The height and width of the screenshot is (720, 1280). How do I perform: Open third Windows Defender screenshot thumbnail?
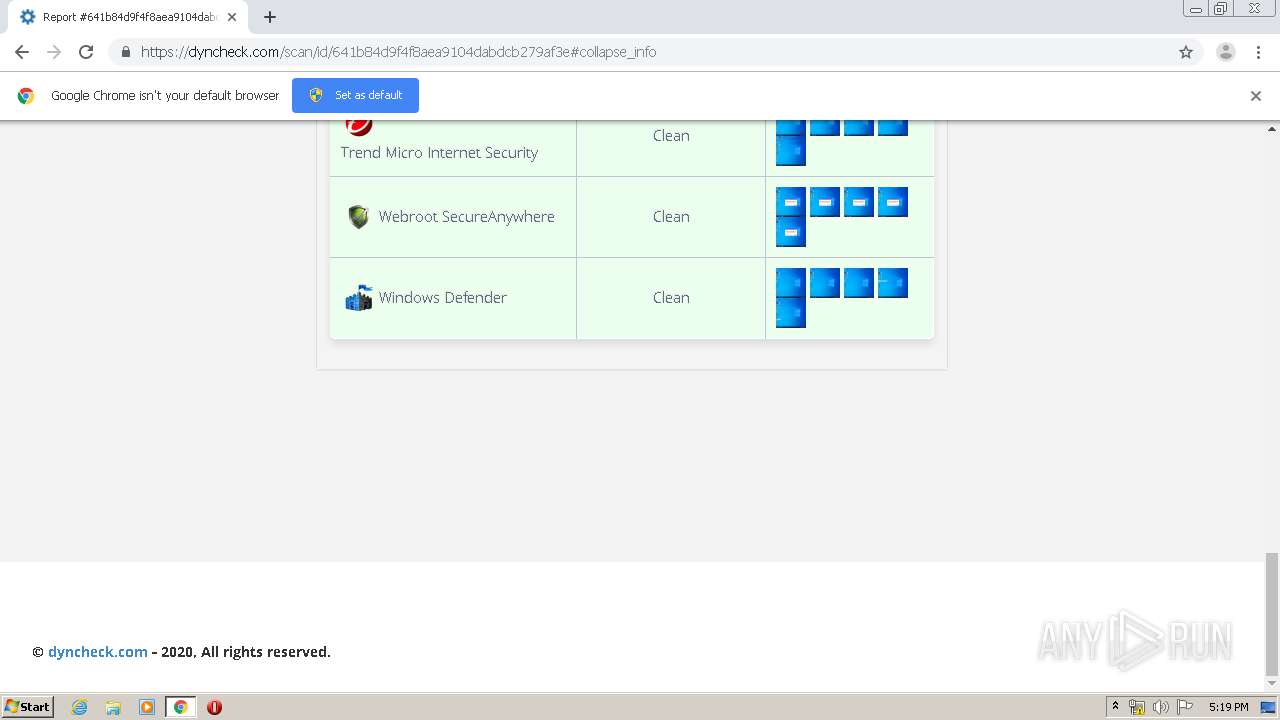coord(859,283)
